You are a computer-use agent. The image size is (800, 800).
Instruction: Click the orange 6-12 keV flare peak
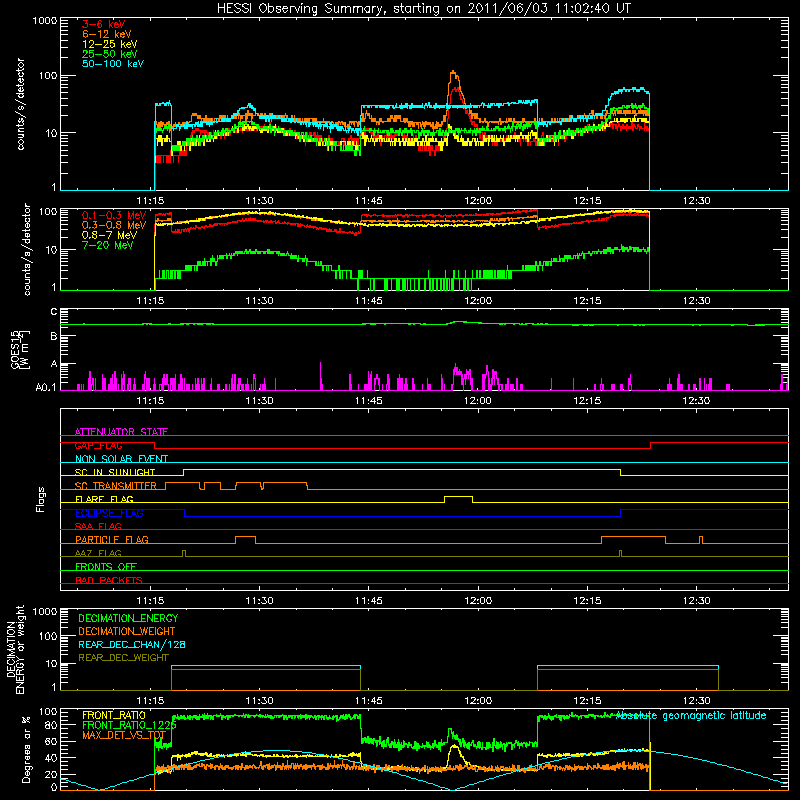click(x=454, y=76)
